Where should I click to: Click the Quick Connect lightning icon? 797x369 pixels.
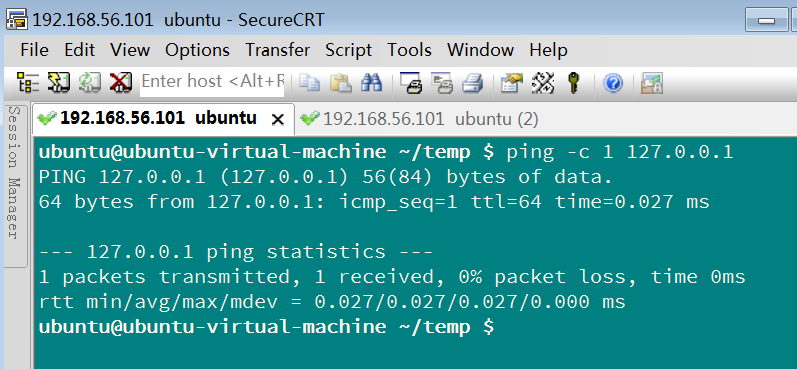pos(58,82)
